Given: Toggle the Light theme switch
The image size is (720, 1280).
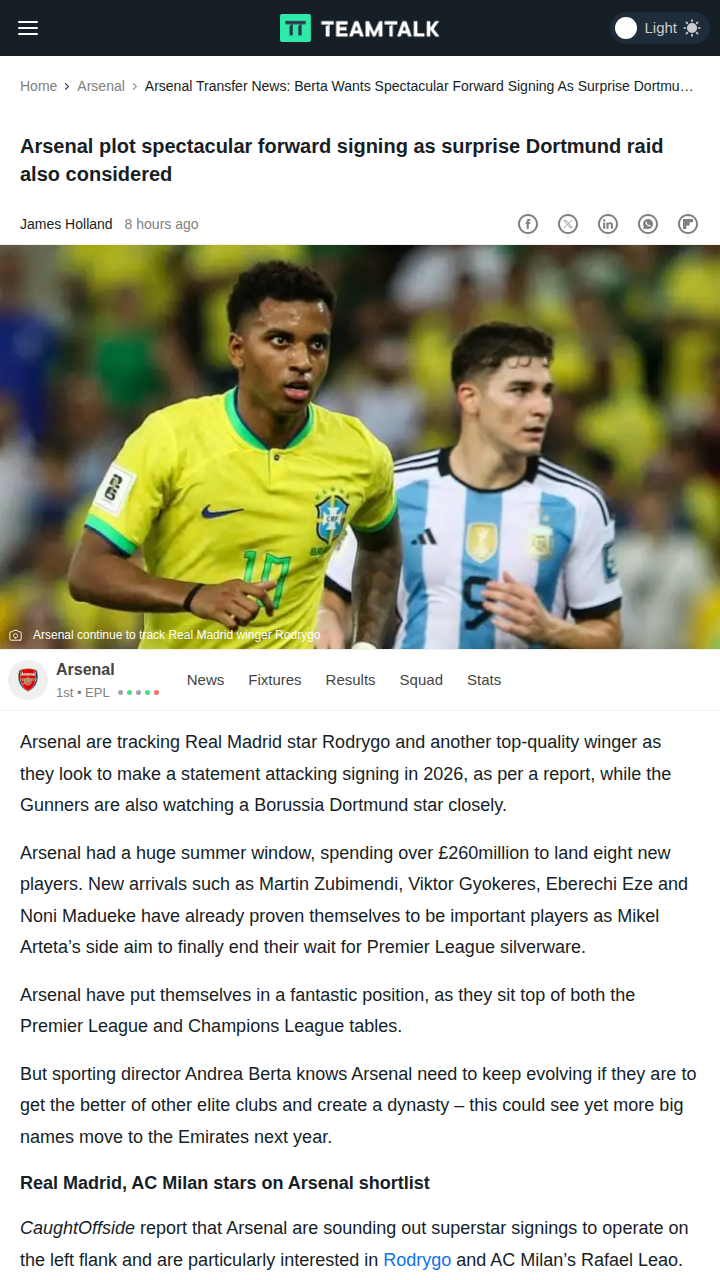Looking at the screenshot, I should [x=658, y=28].
